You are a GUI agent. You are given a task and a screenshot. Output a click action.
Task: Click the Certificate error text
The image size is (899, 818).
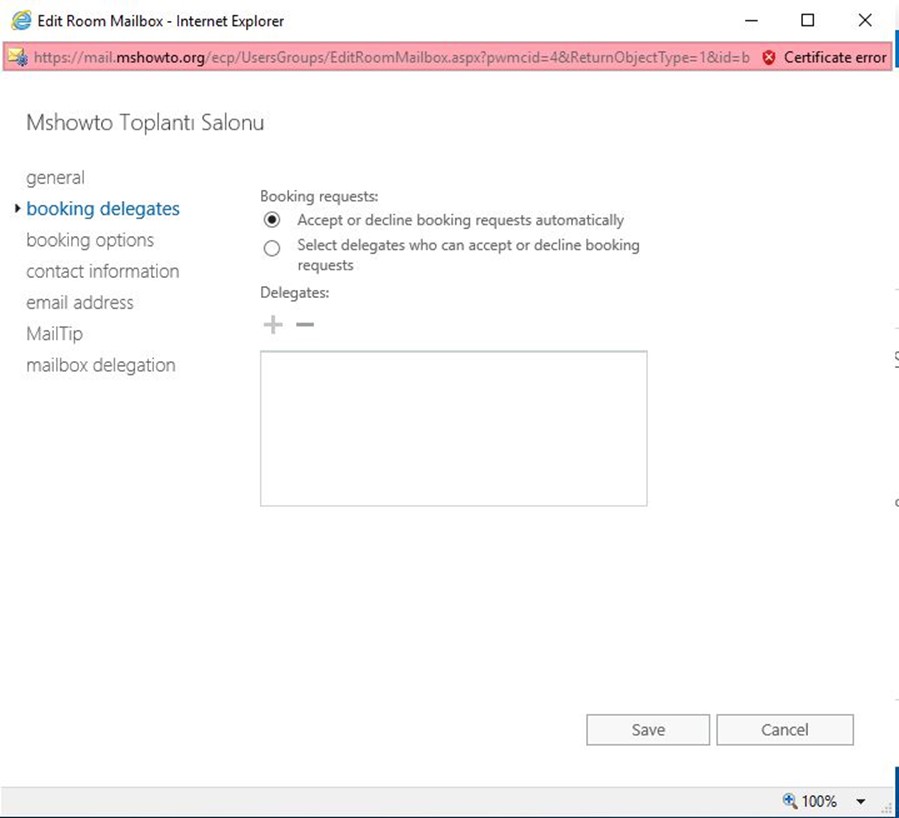(835, 57)
